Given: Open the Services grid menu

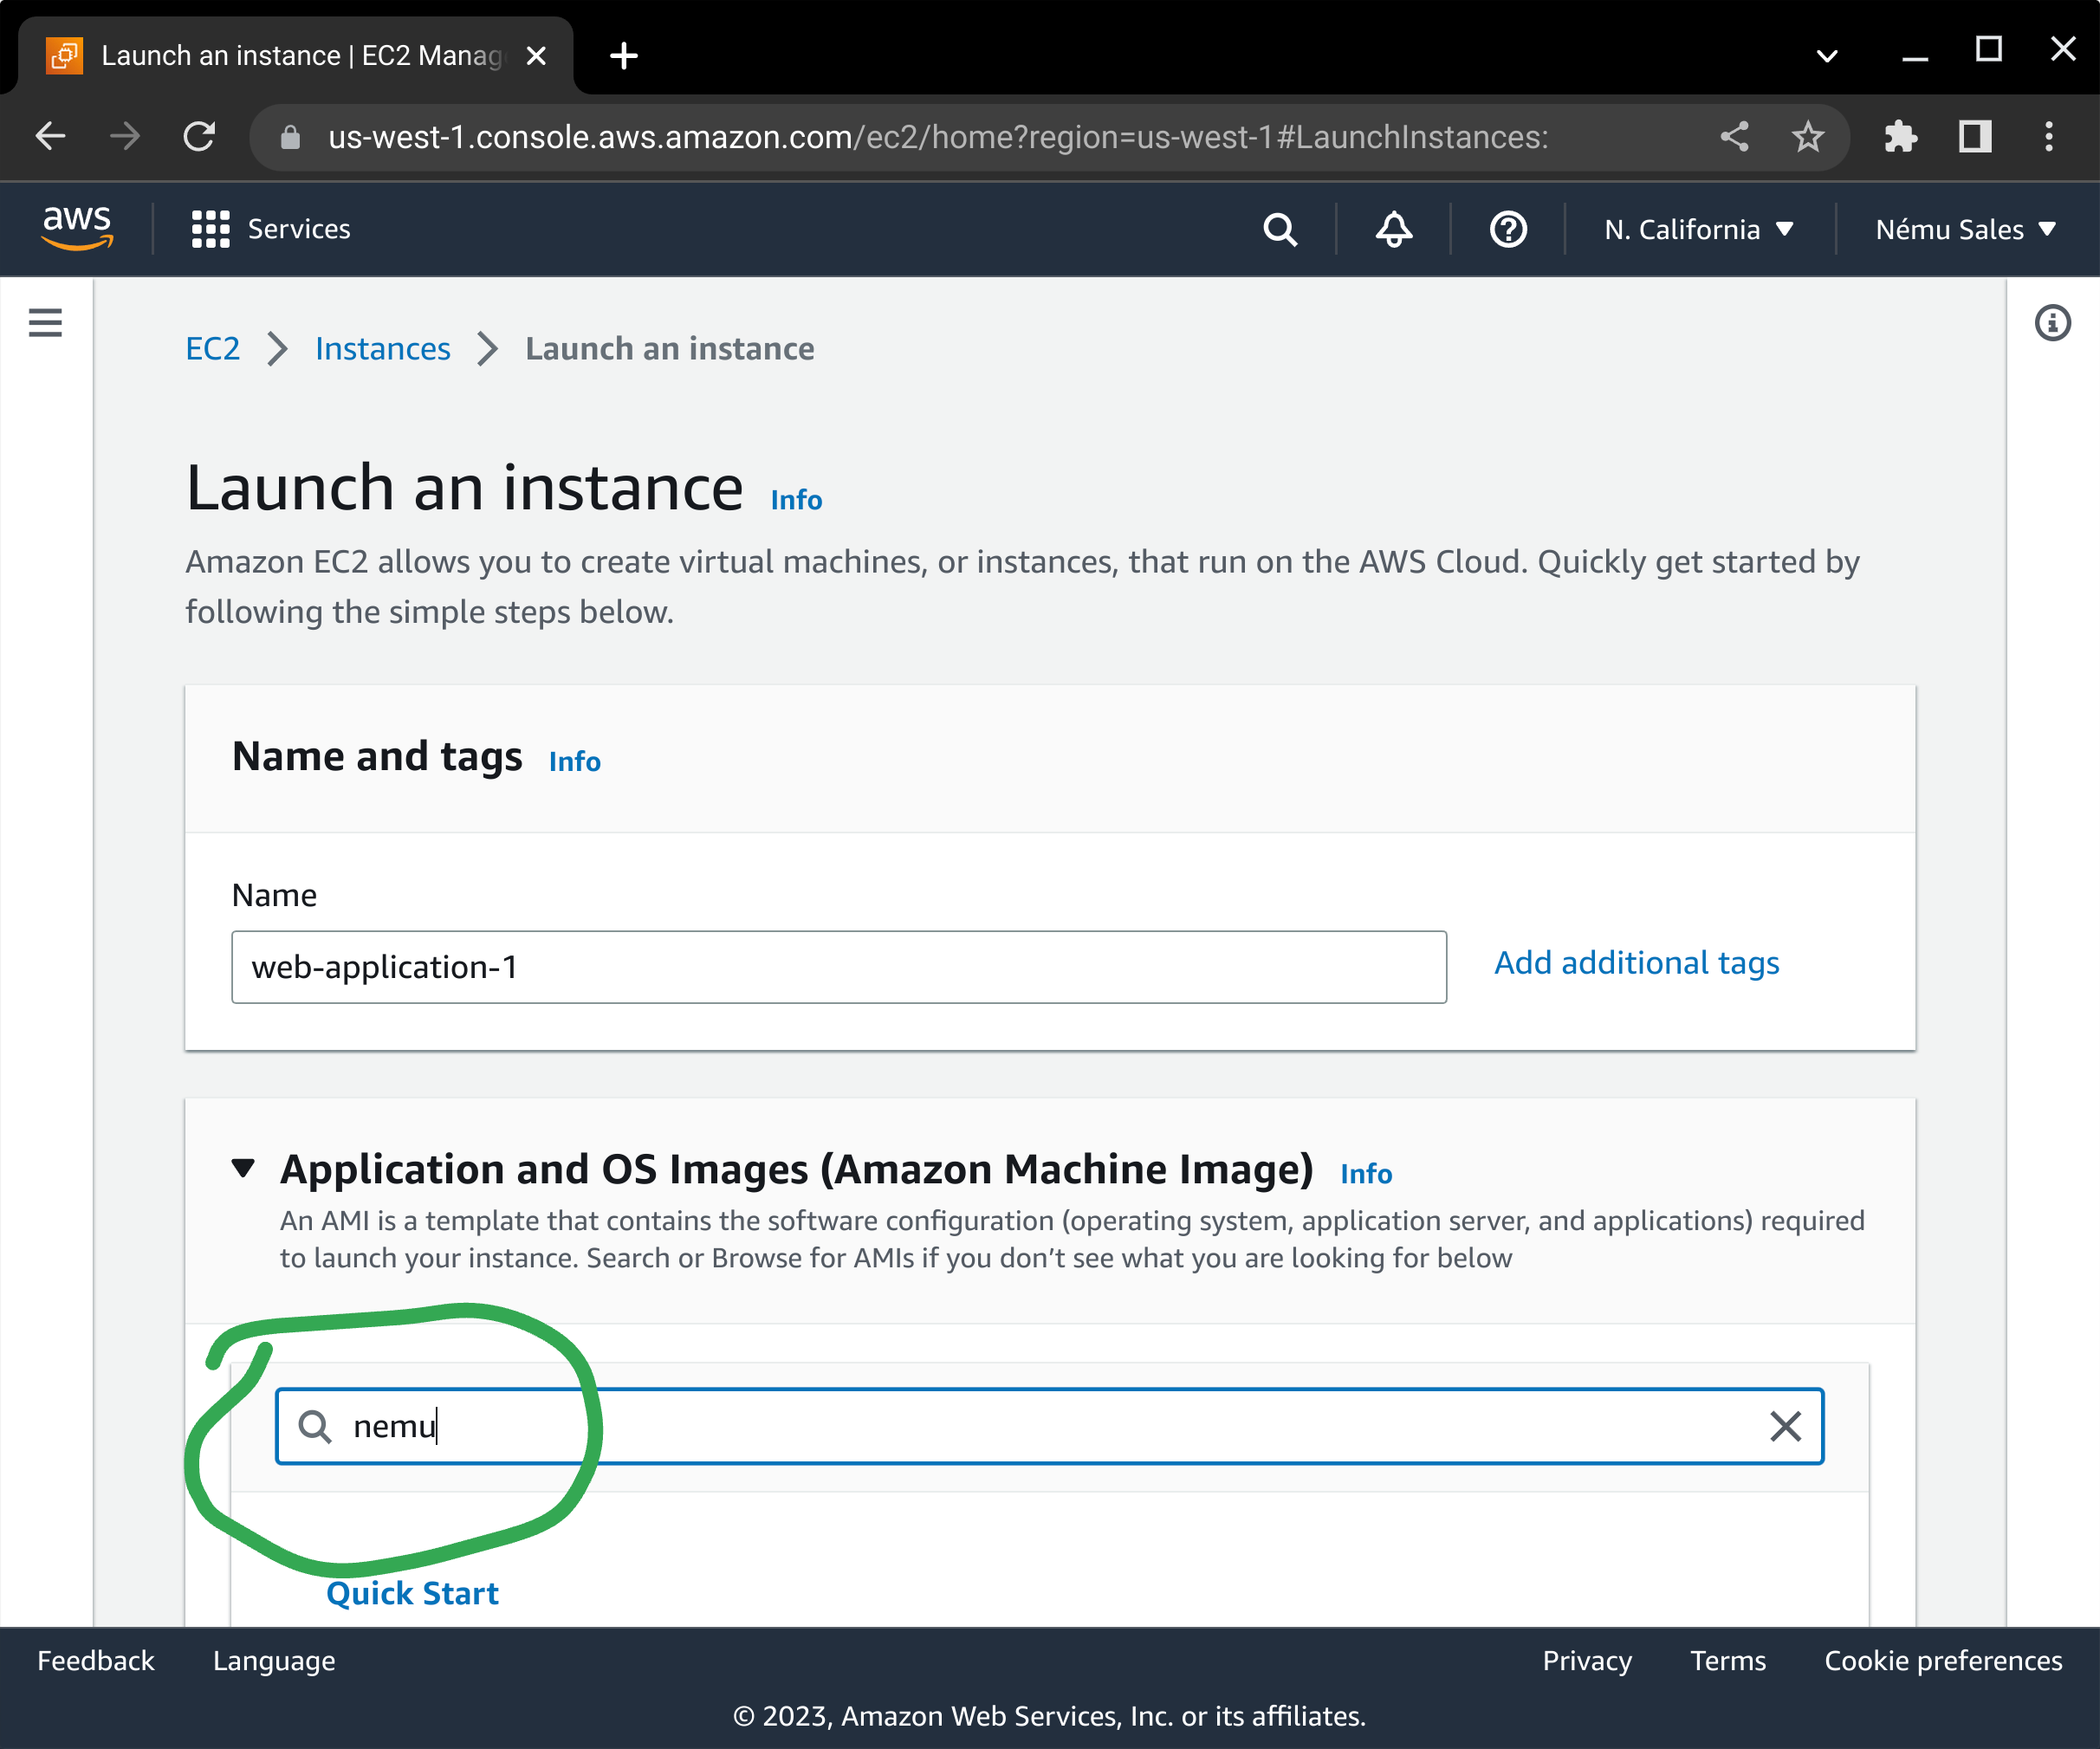Looking at the screenshot, I should [211, 229].
